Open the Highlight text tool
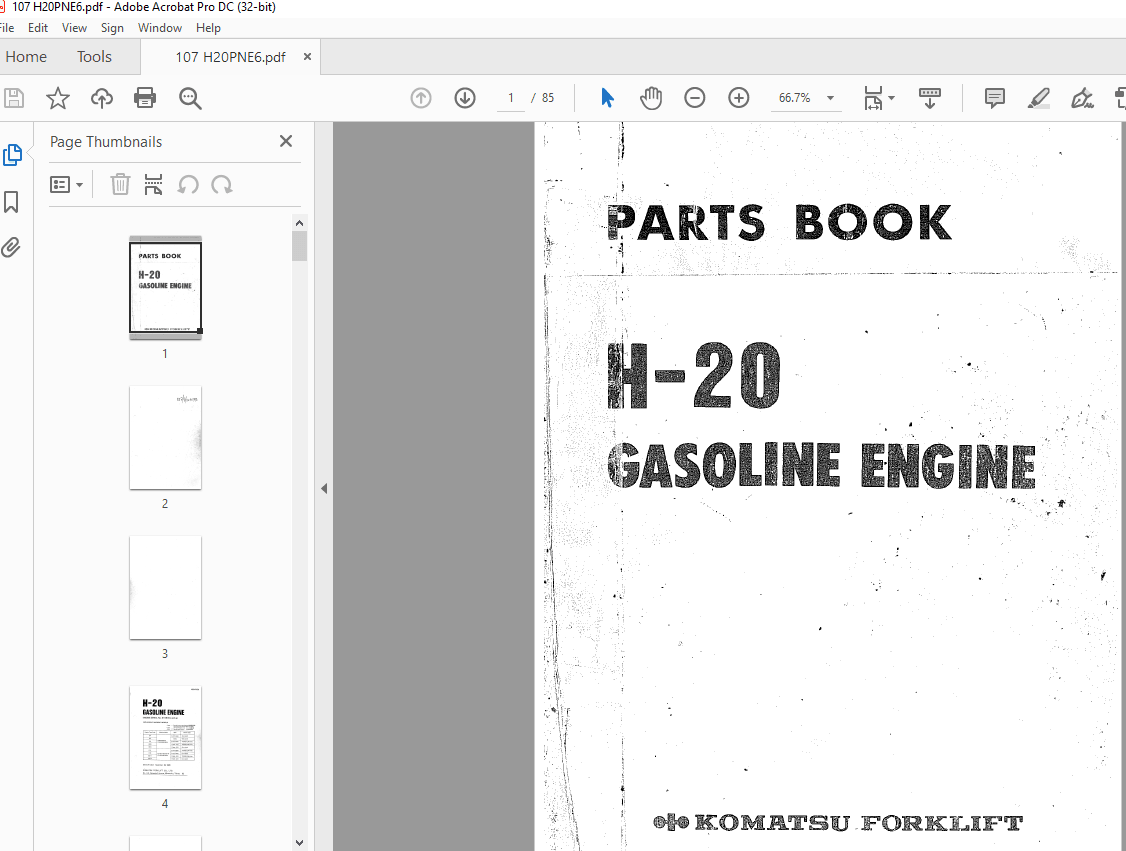Screen dimensions: 1126x851 (x=1038, y=98)
